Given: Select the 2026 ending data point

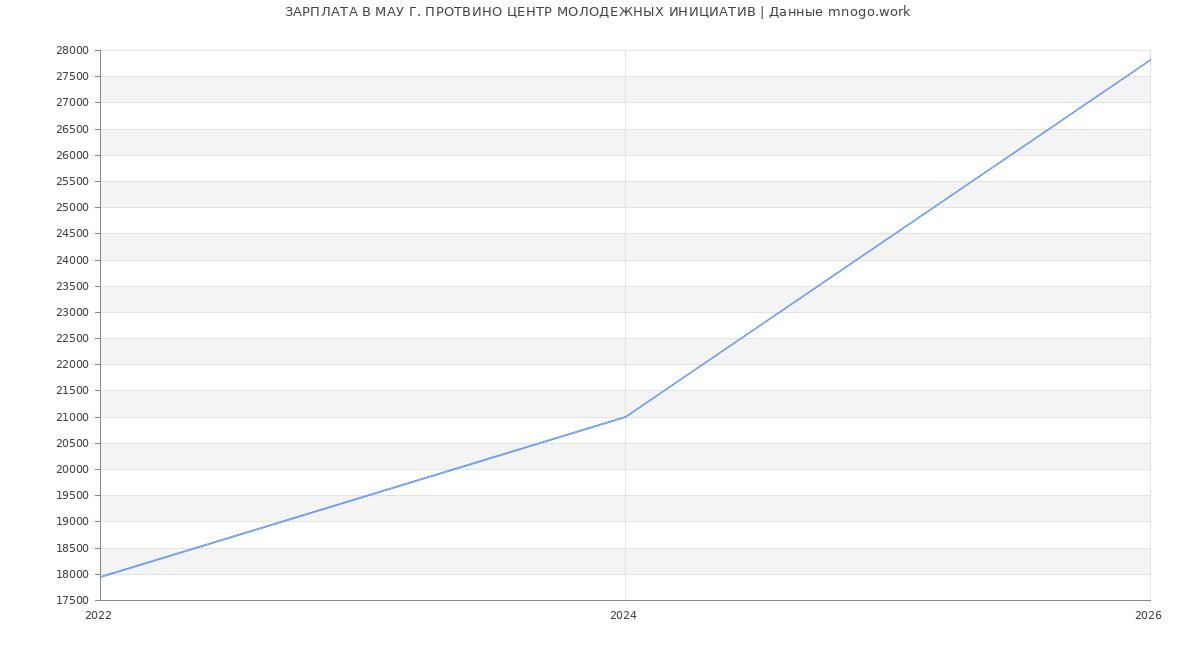Looking at the screenshot, I should coord(1150,60).
